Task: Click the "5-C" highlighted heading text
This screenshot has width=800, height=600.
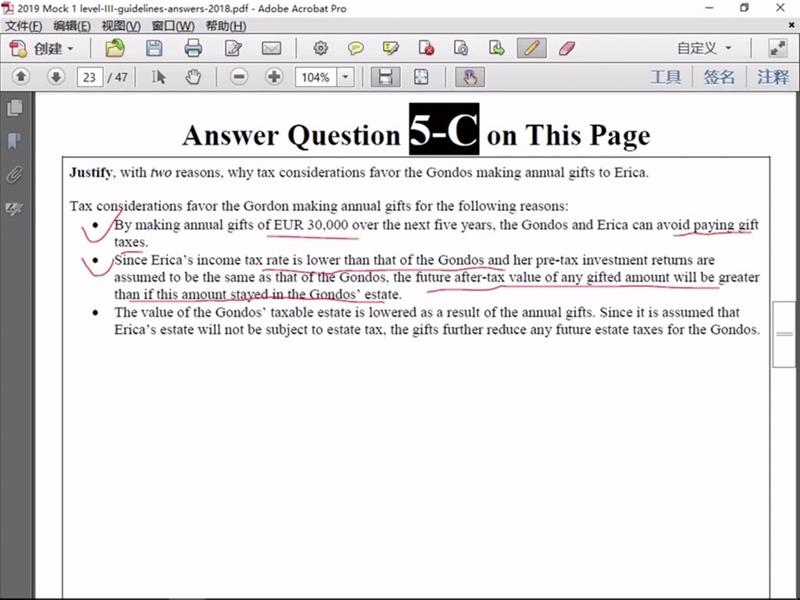Action: [x=444, y=129]
